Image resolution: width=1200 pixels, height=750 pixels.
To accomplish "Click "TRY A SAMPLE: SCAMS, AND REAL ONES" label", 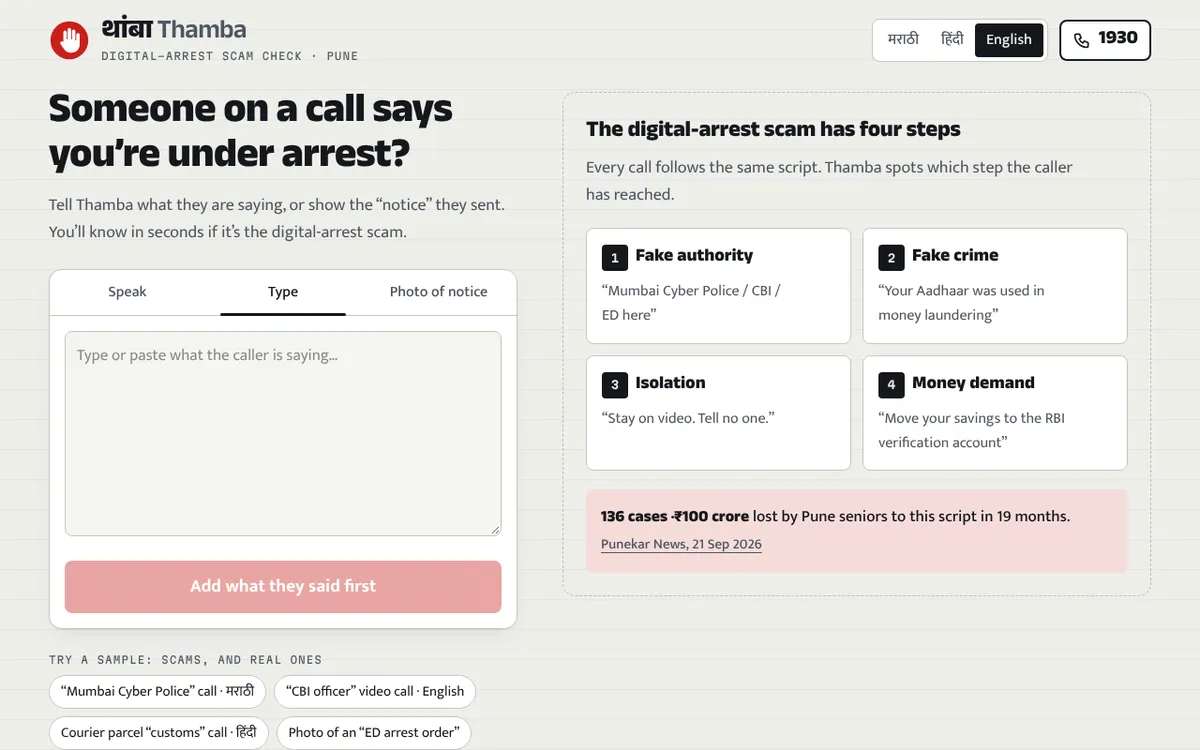I will point(185,660).
